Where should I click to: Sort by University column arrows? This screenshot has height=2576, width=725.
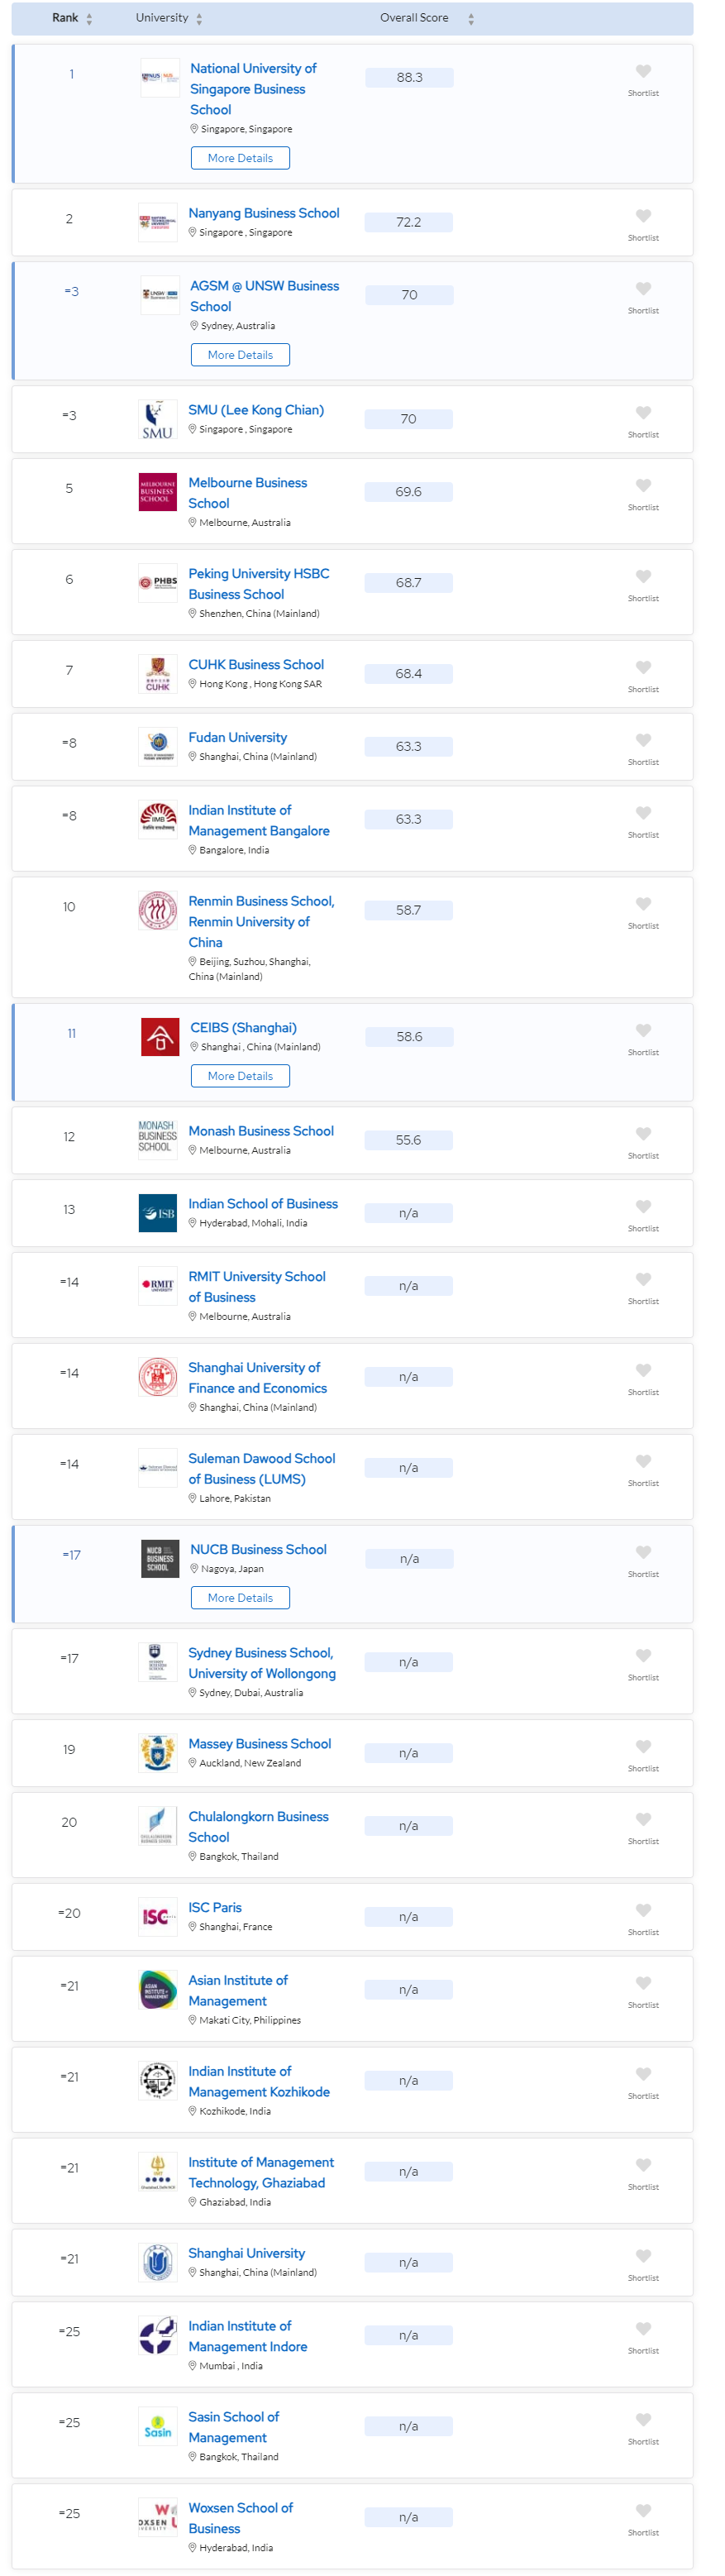[199, 19]
